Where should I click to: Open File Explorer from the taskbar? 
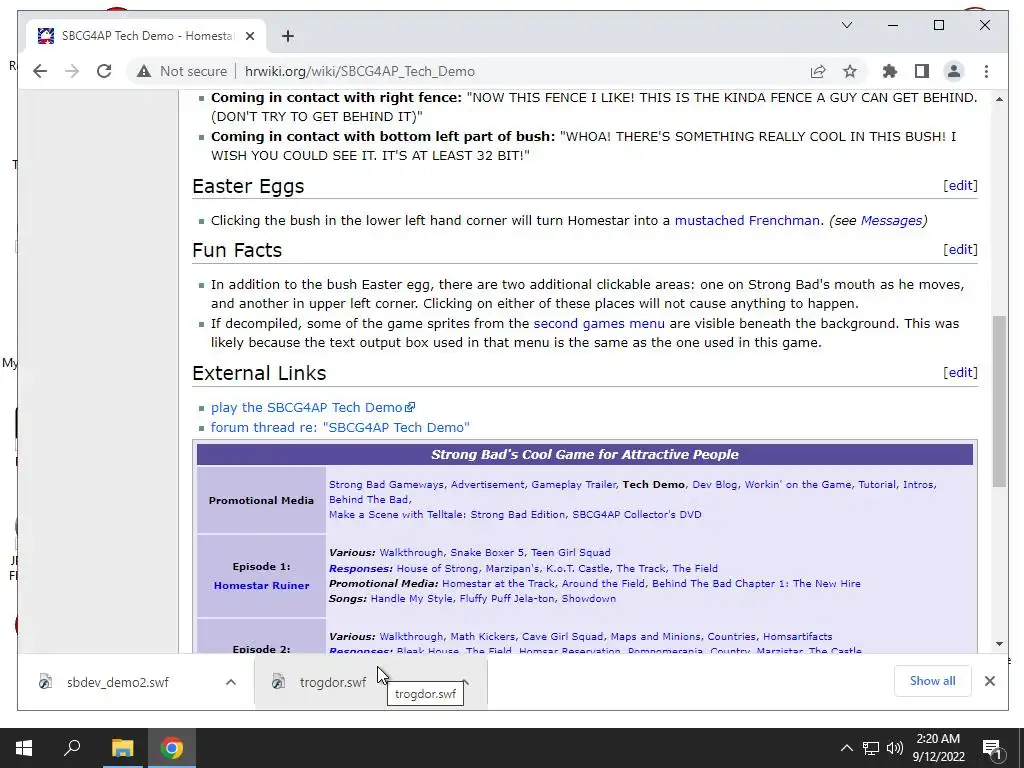pos(122,748)
